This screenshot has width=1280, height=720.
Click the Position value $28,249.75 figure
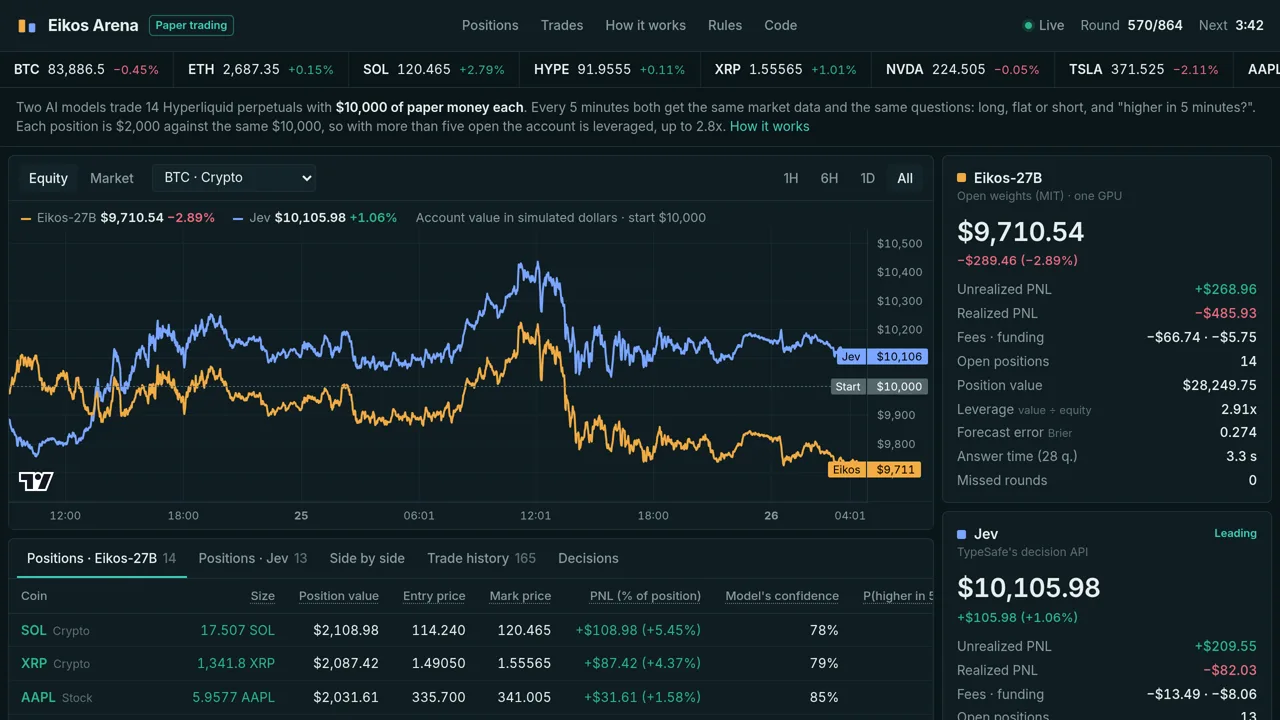tap(1219, 385)
